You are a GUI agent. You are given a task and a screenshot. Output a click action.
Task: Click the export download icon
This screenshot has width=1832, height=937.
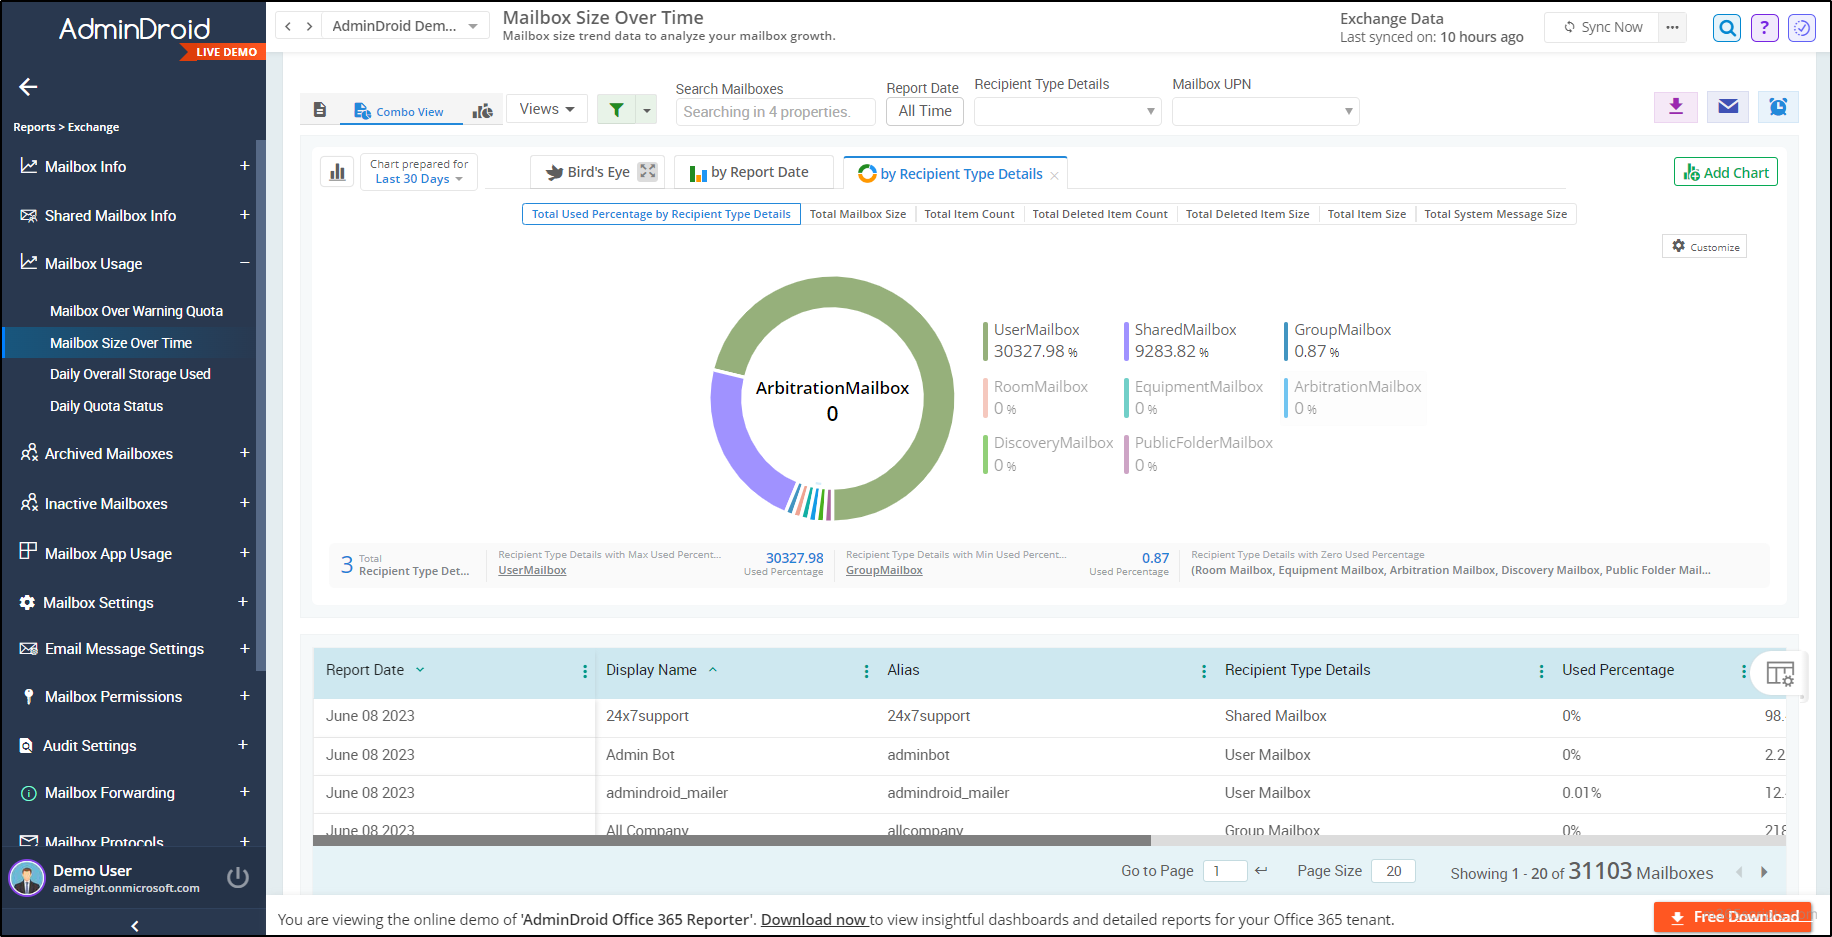pos(1676,106)
